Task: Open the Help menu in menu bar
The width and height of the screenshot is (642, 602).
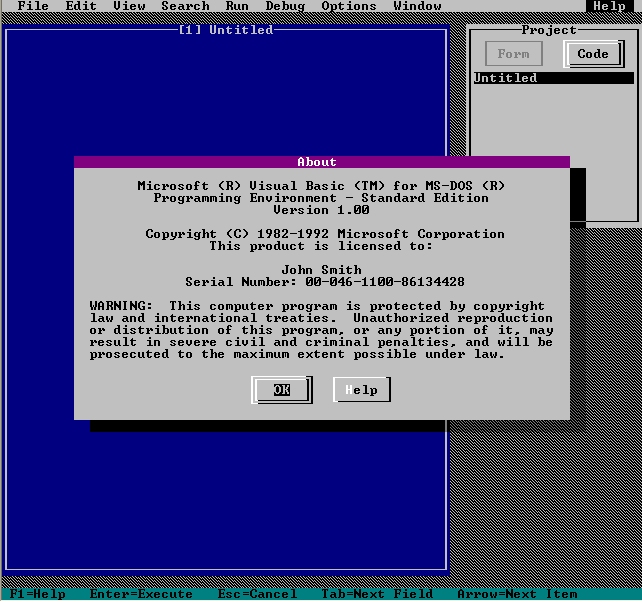Action: click(x=609, y=6)
